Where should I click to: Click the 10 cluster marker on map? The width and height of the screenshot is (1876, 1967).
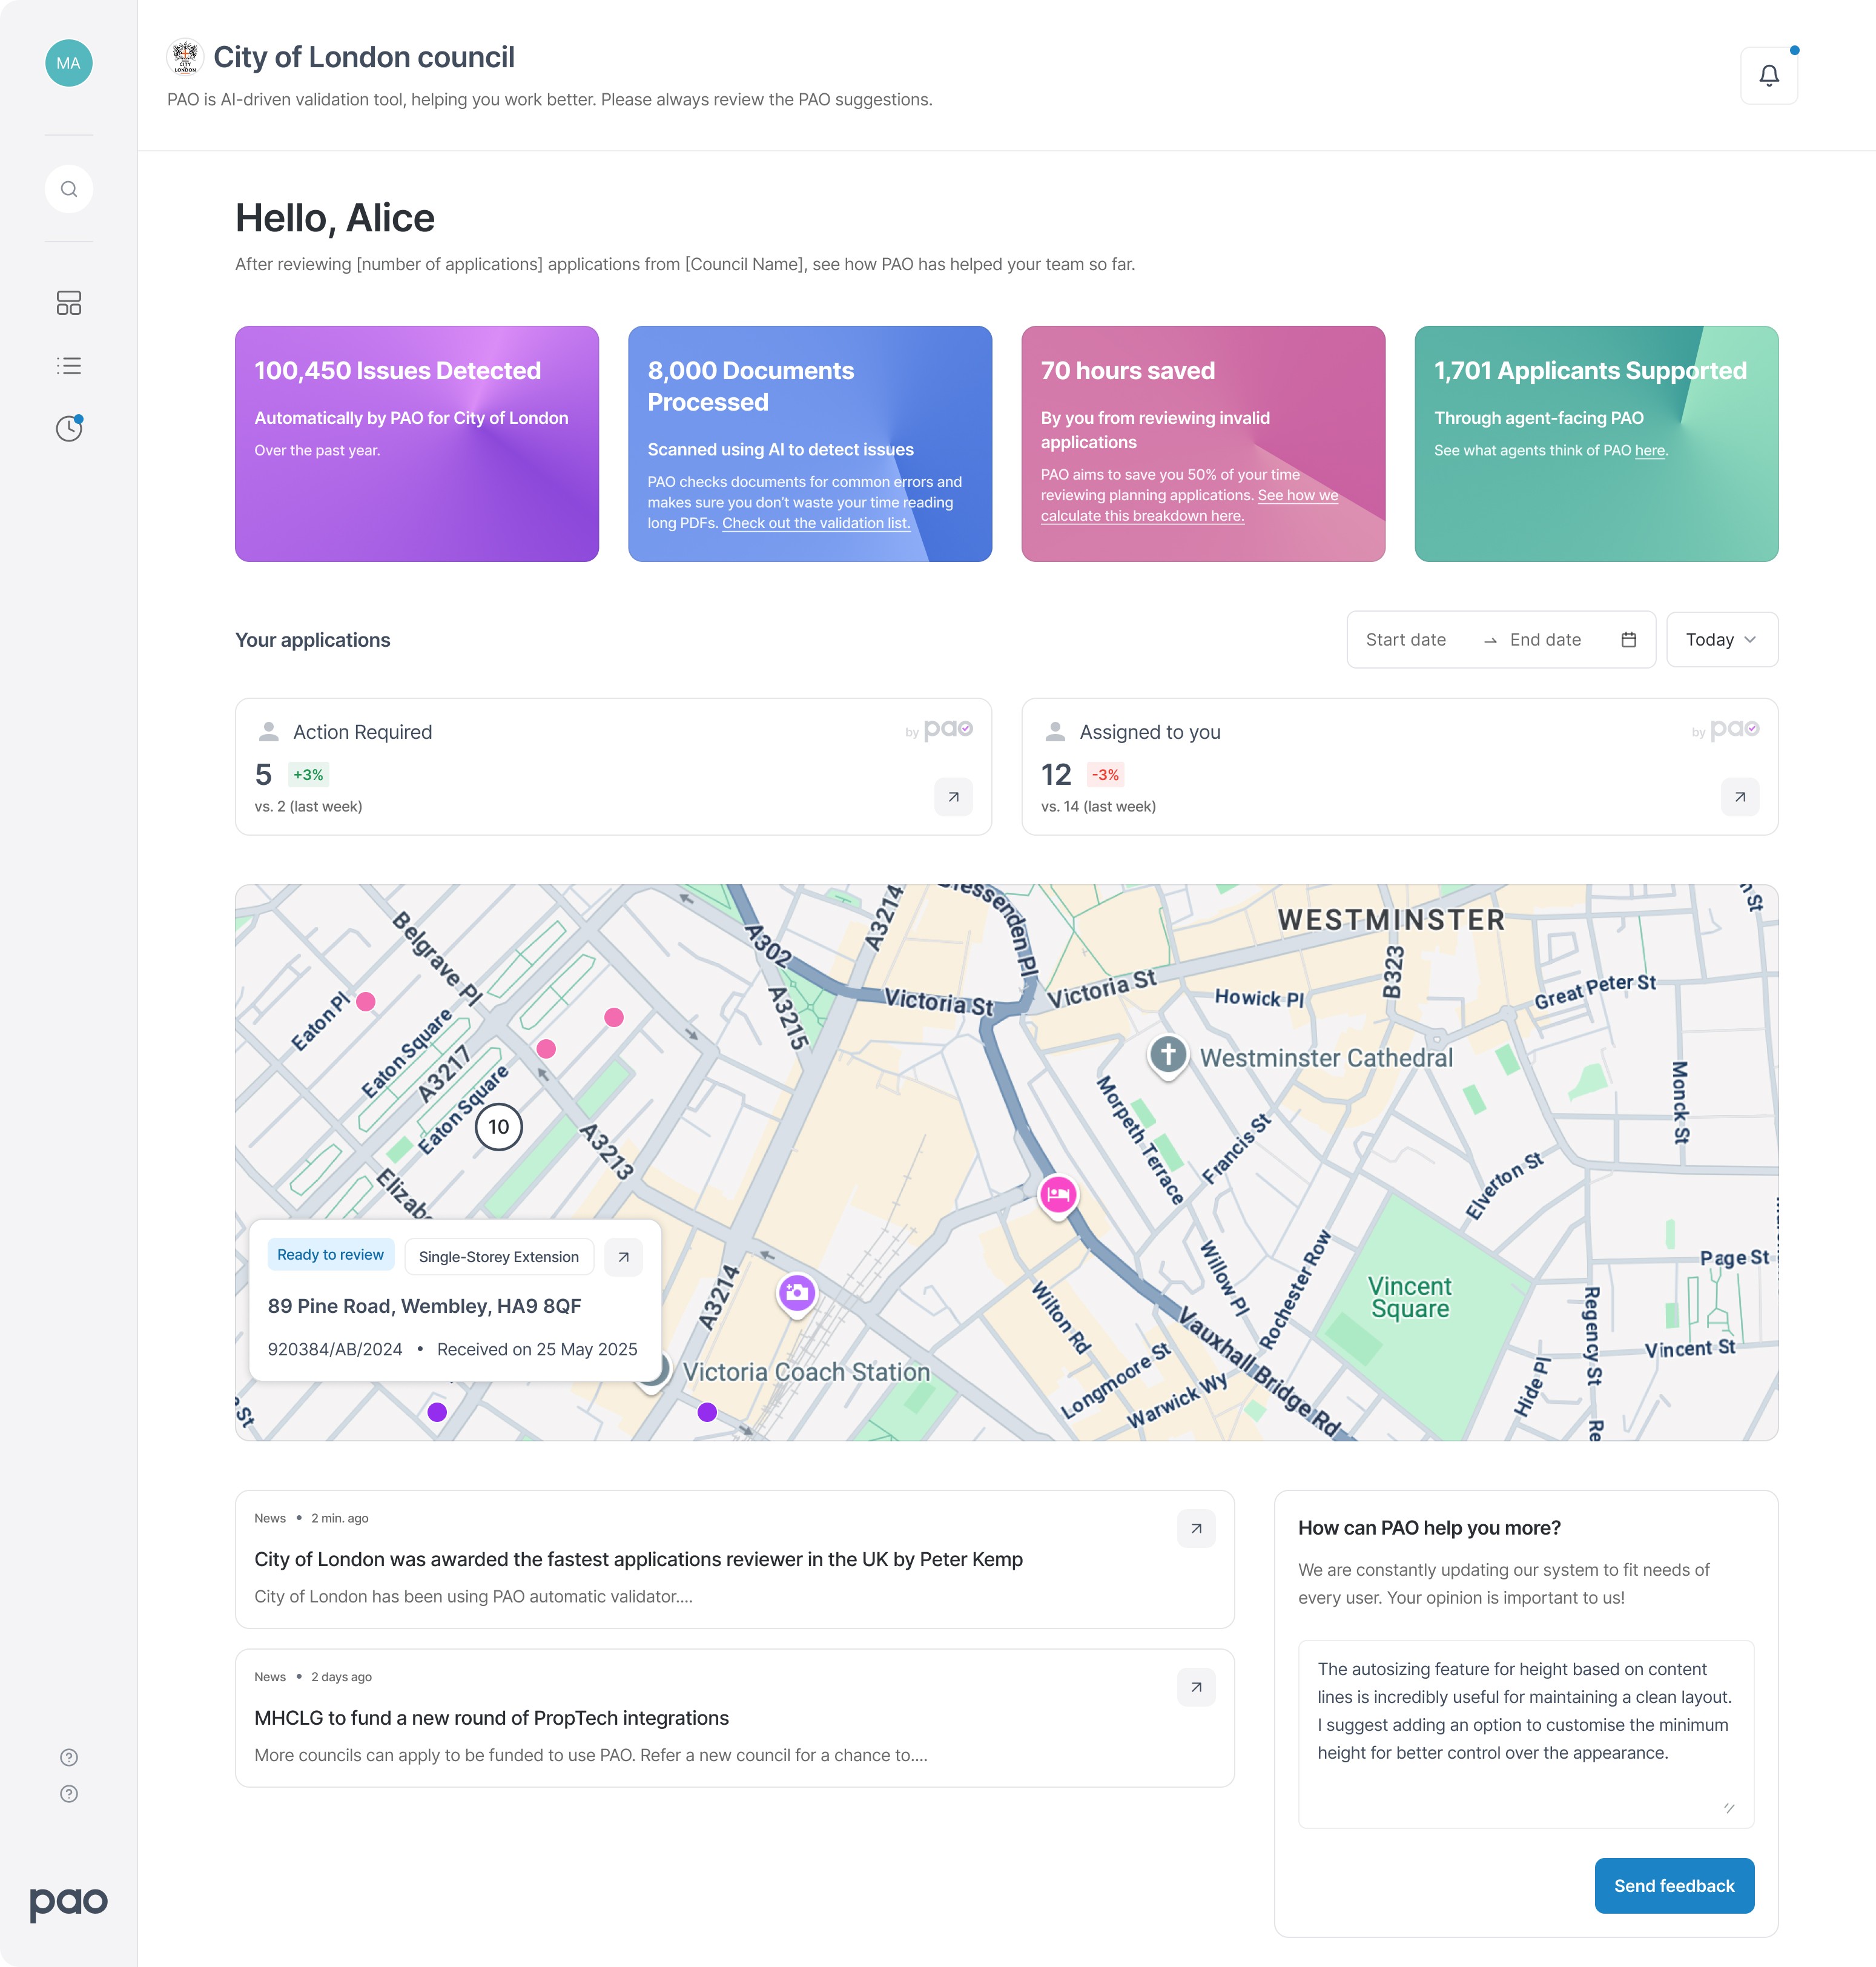pyautogui.click(x=498, y=1127)
